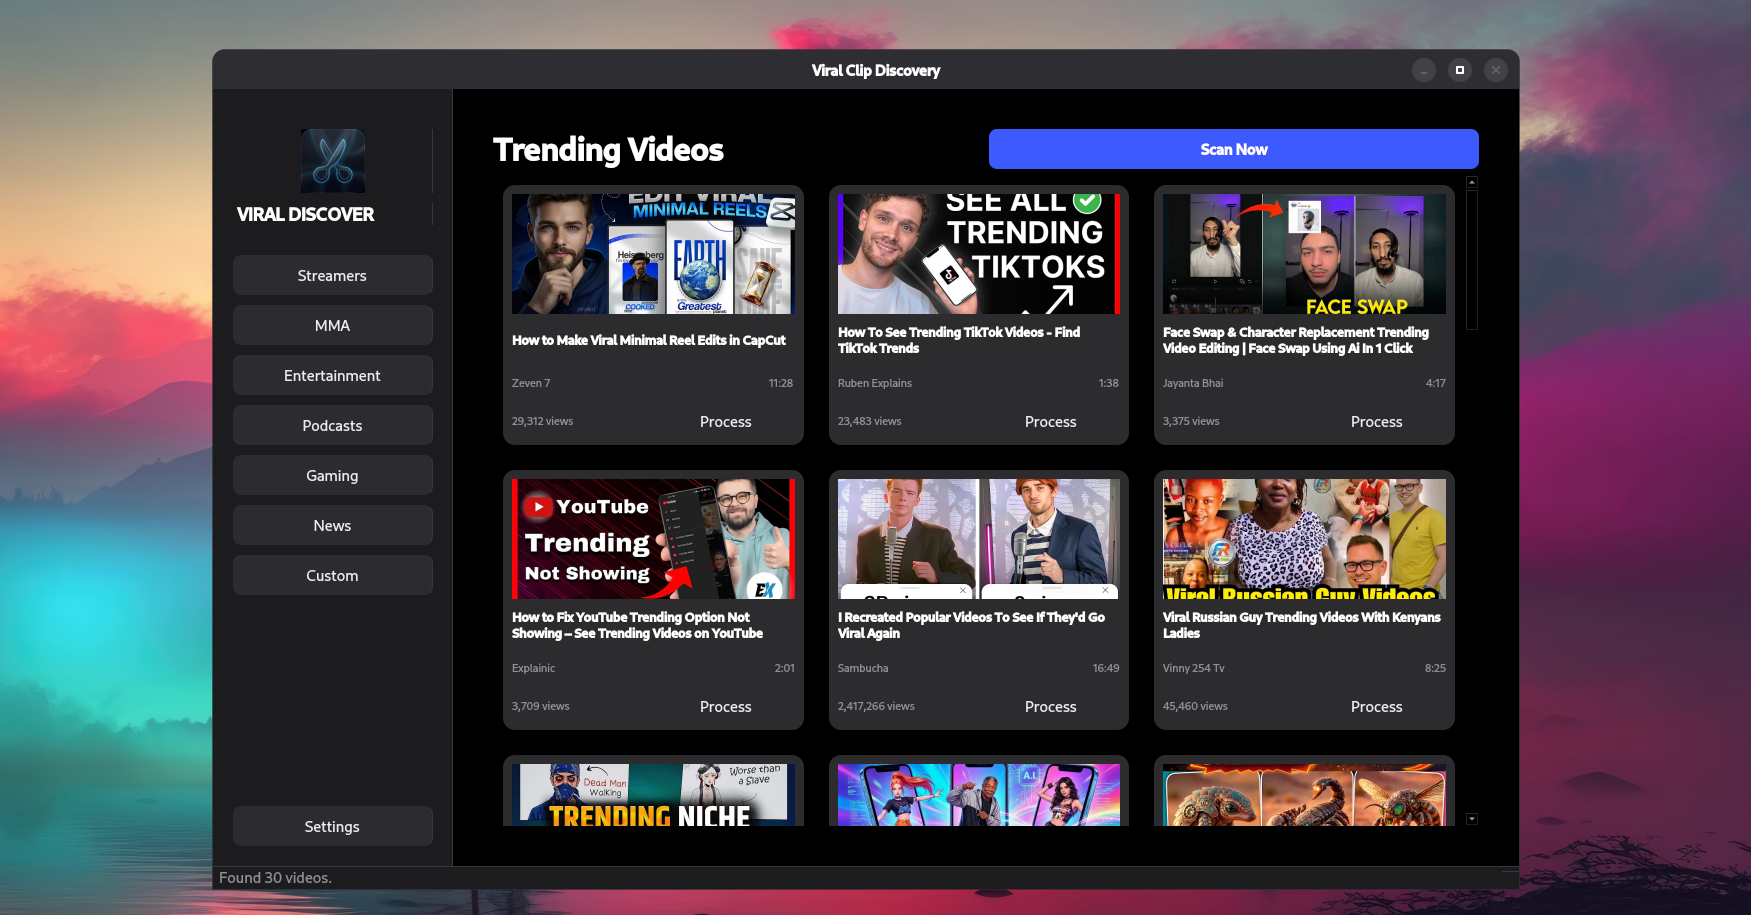This screenshot has height=915, width=1751.
Task: Click the '45,460 views' count
Action: click(1195, 706)
